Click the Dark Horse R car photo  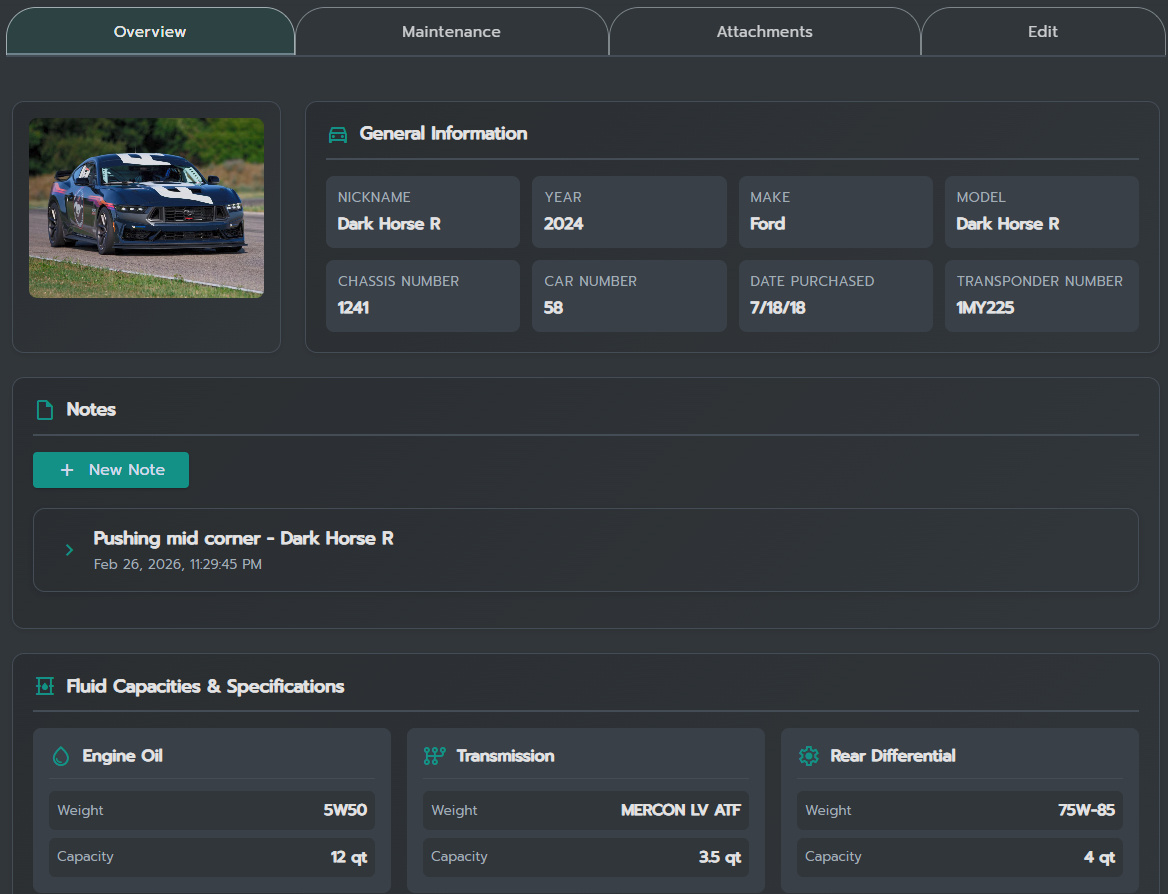(146, 208)
